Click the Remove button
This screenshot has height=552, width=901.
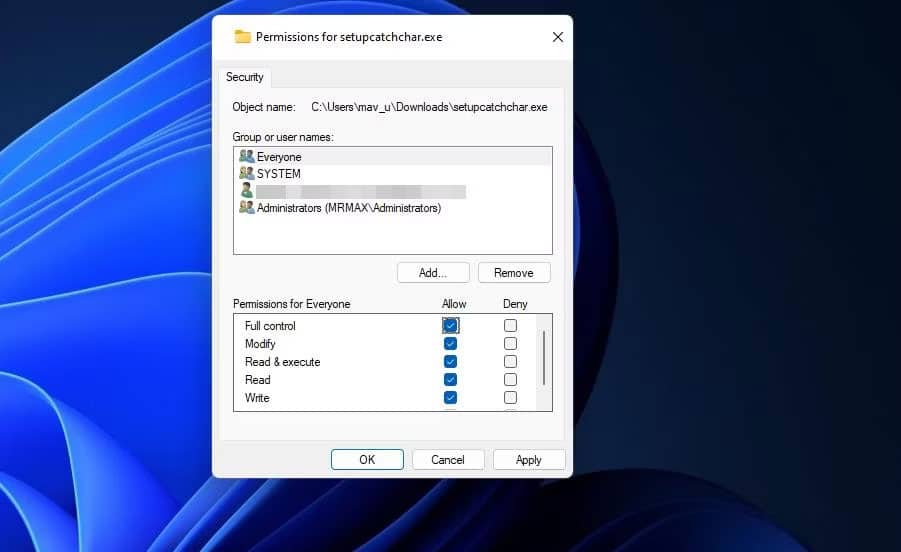coord(514,273)
